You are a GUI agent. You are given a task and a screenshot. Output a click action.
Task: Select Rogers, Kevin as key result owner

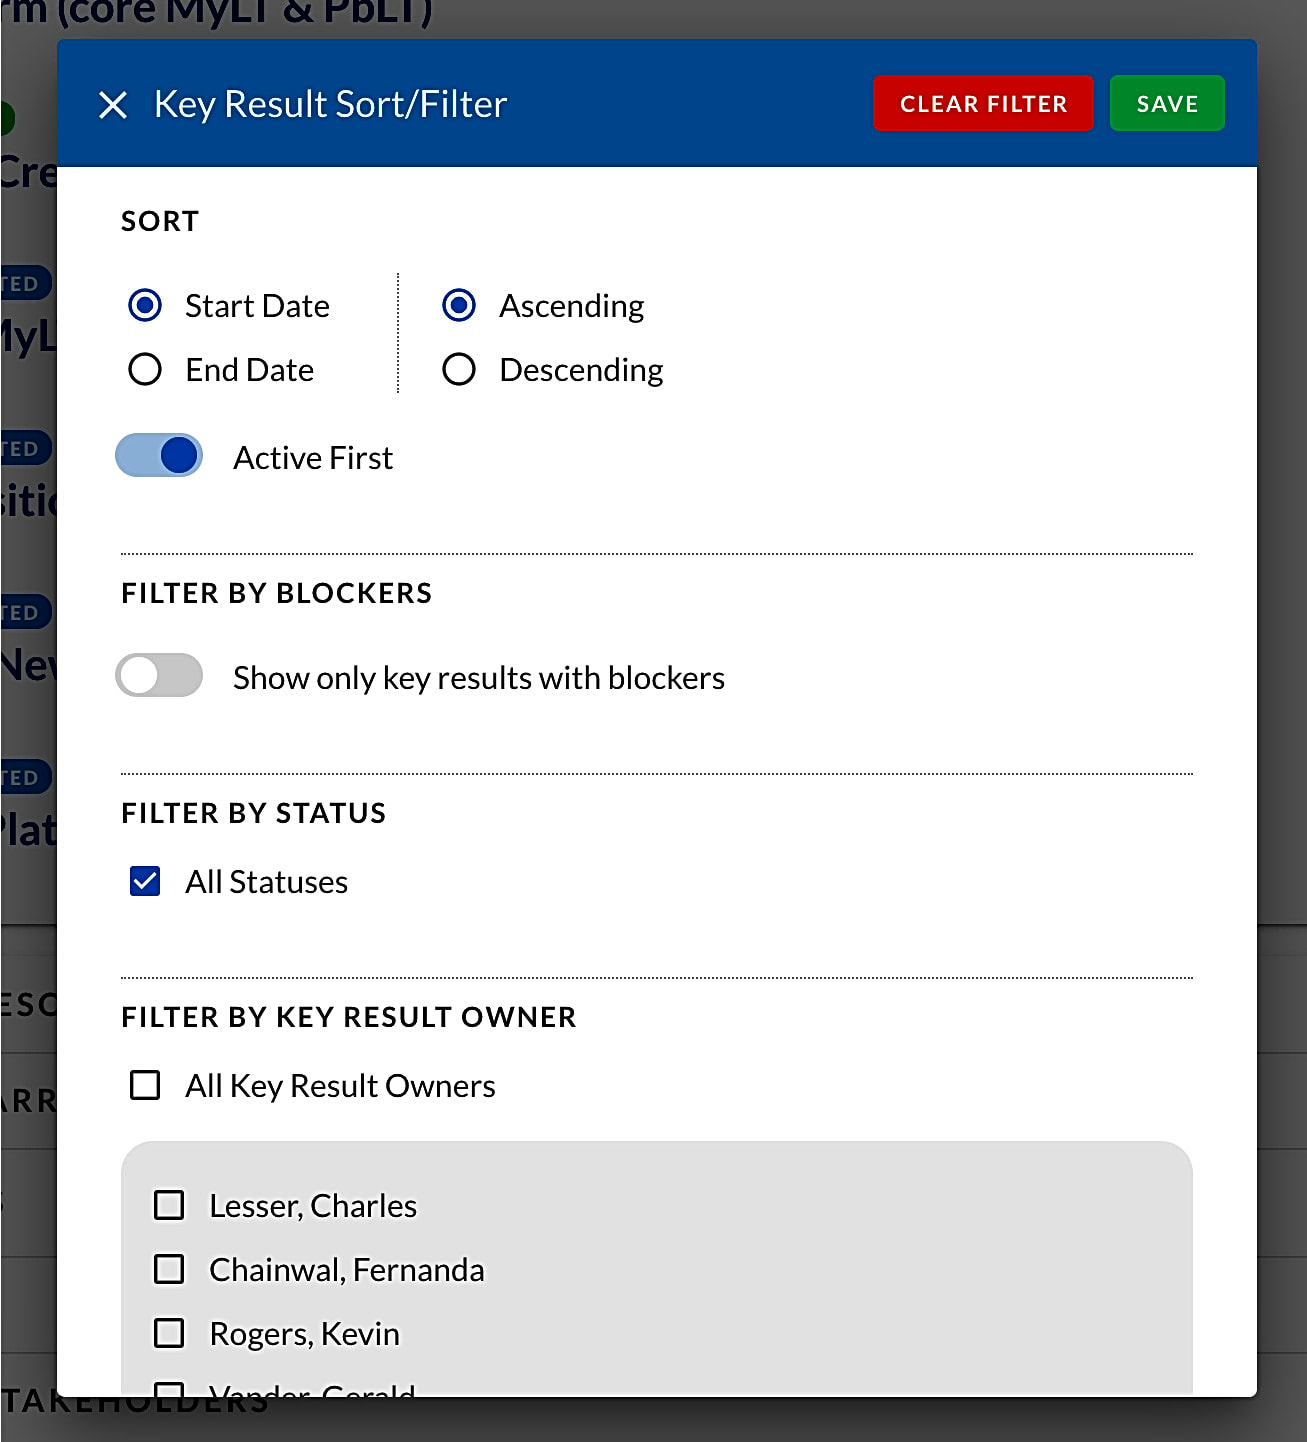click(169, 1333)
